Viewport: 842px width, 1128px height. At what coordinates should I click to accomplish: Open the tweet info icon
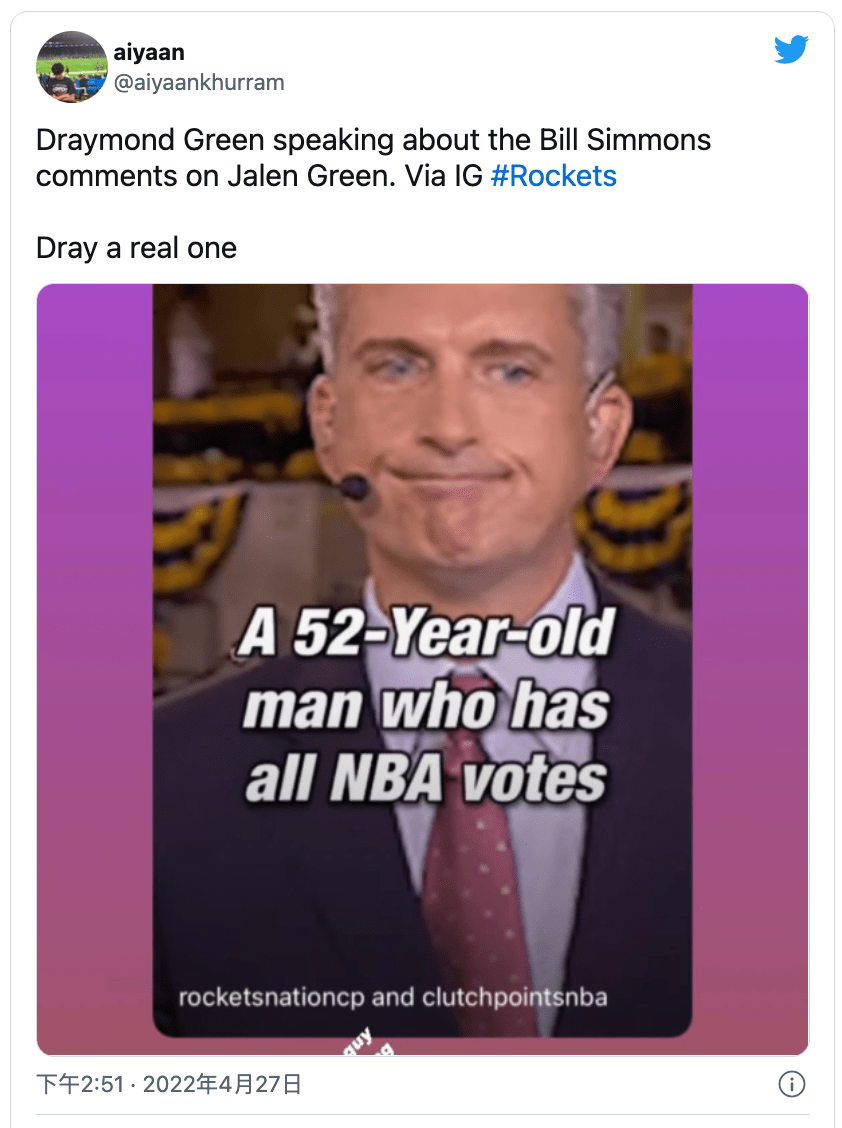click(x=791, y=1085)
